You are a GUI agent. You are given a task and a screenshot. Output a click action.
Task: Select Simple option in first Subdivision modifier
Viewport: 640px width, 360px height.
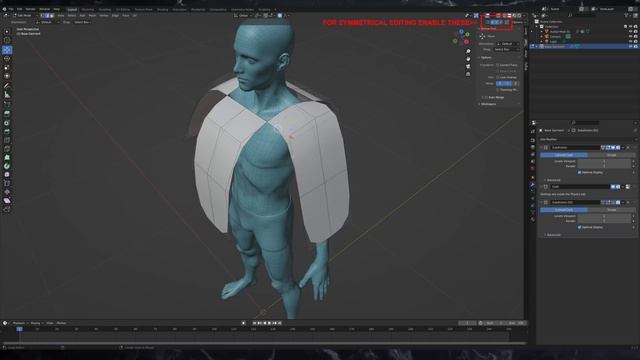[x=611, y=155]
